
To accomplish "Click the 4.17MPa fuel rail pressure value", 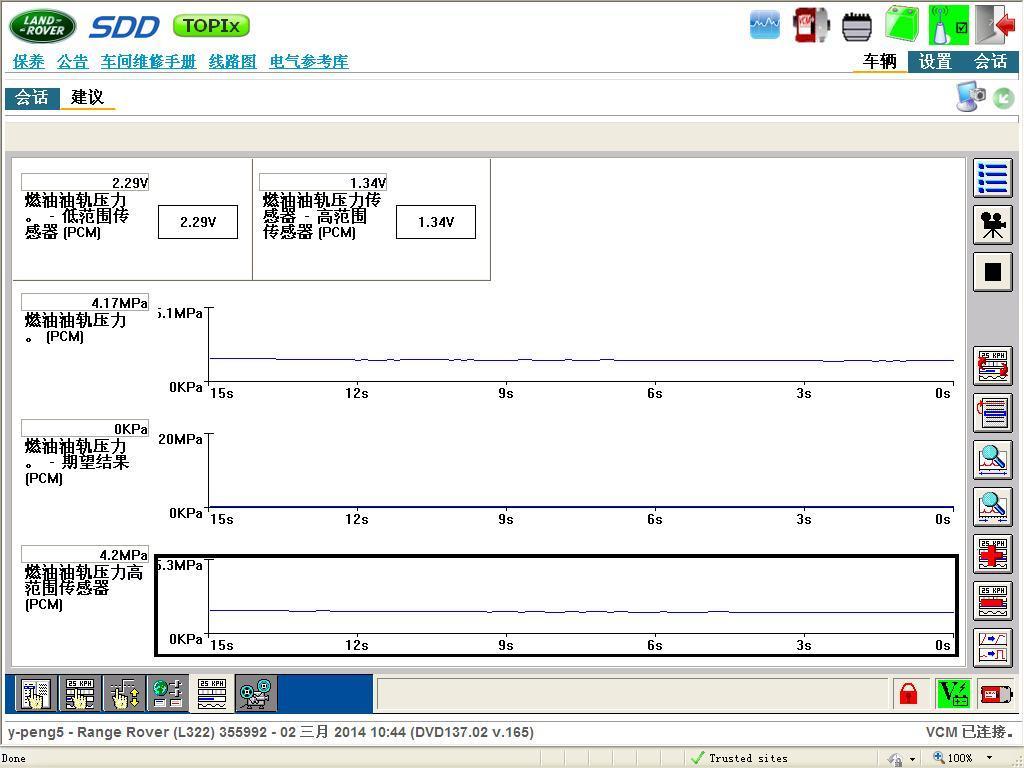I will (x=85, y=302).
